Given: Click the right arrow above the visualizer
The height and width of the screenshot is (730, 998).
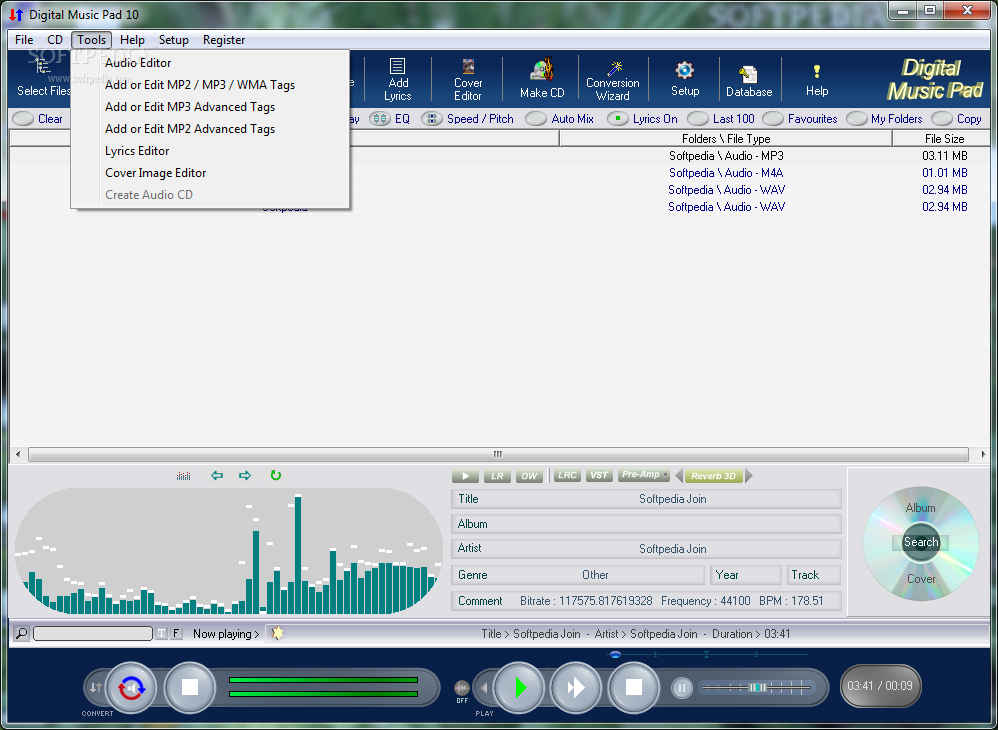Looking at the screenshot, I should pos(244,475).
